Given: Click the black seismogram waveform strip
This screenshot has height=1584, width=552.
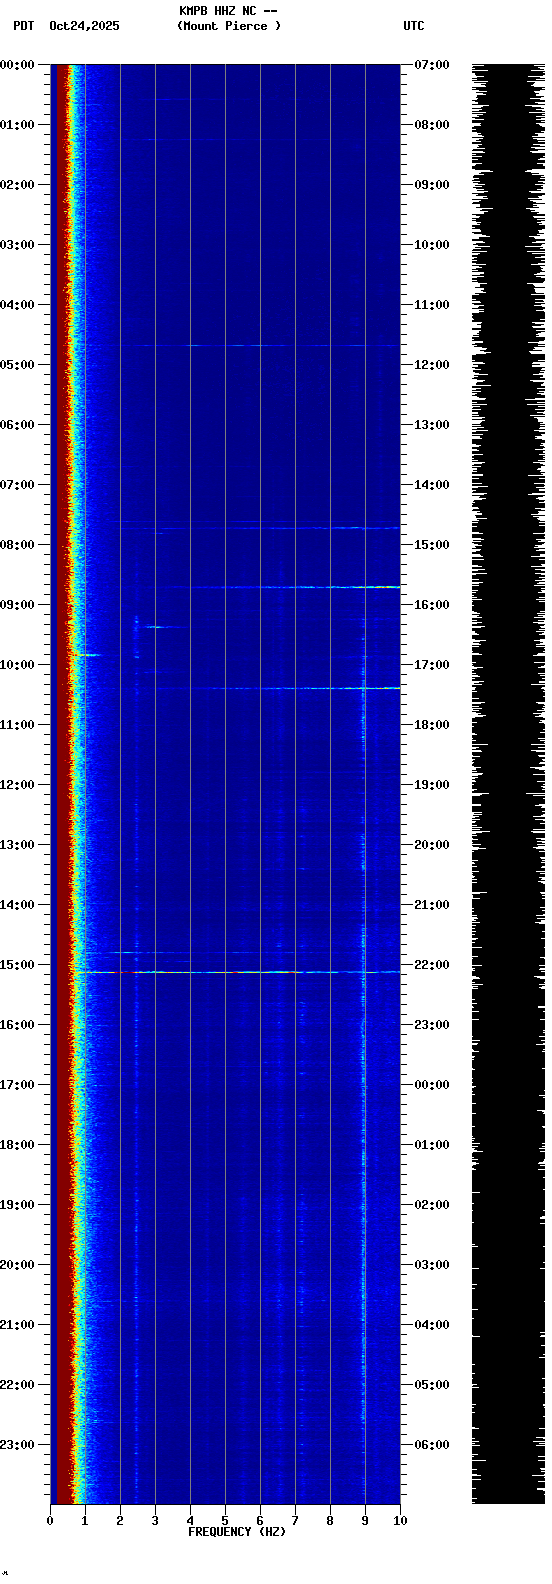Looking at the screenshot, I should pos(509,784).
